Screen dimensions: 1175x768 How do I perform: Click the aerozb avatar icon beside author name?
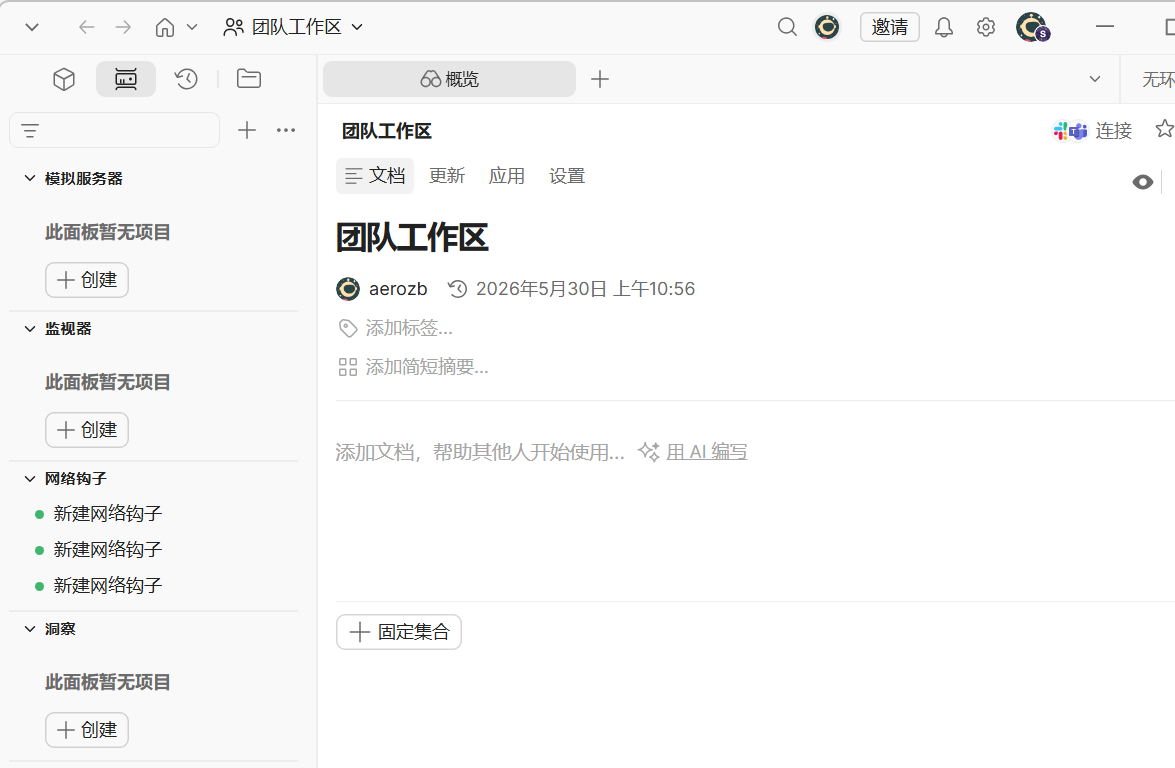(x=348, y=289)
